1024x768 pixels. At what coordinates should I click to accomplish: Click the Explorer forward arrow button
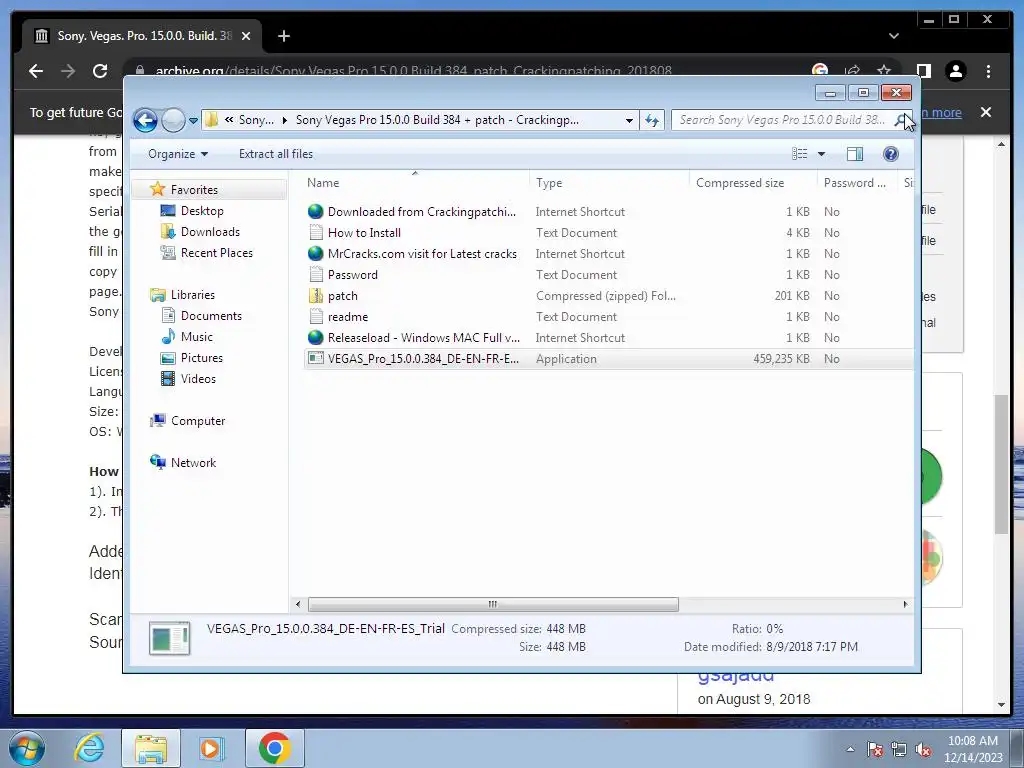(x=173, y=120)
